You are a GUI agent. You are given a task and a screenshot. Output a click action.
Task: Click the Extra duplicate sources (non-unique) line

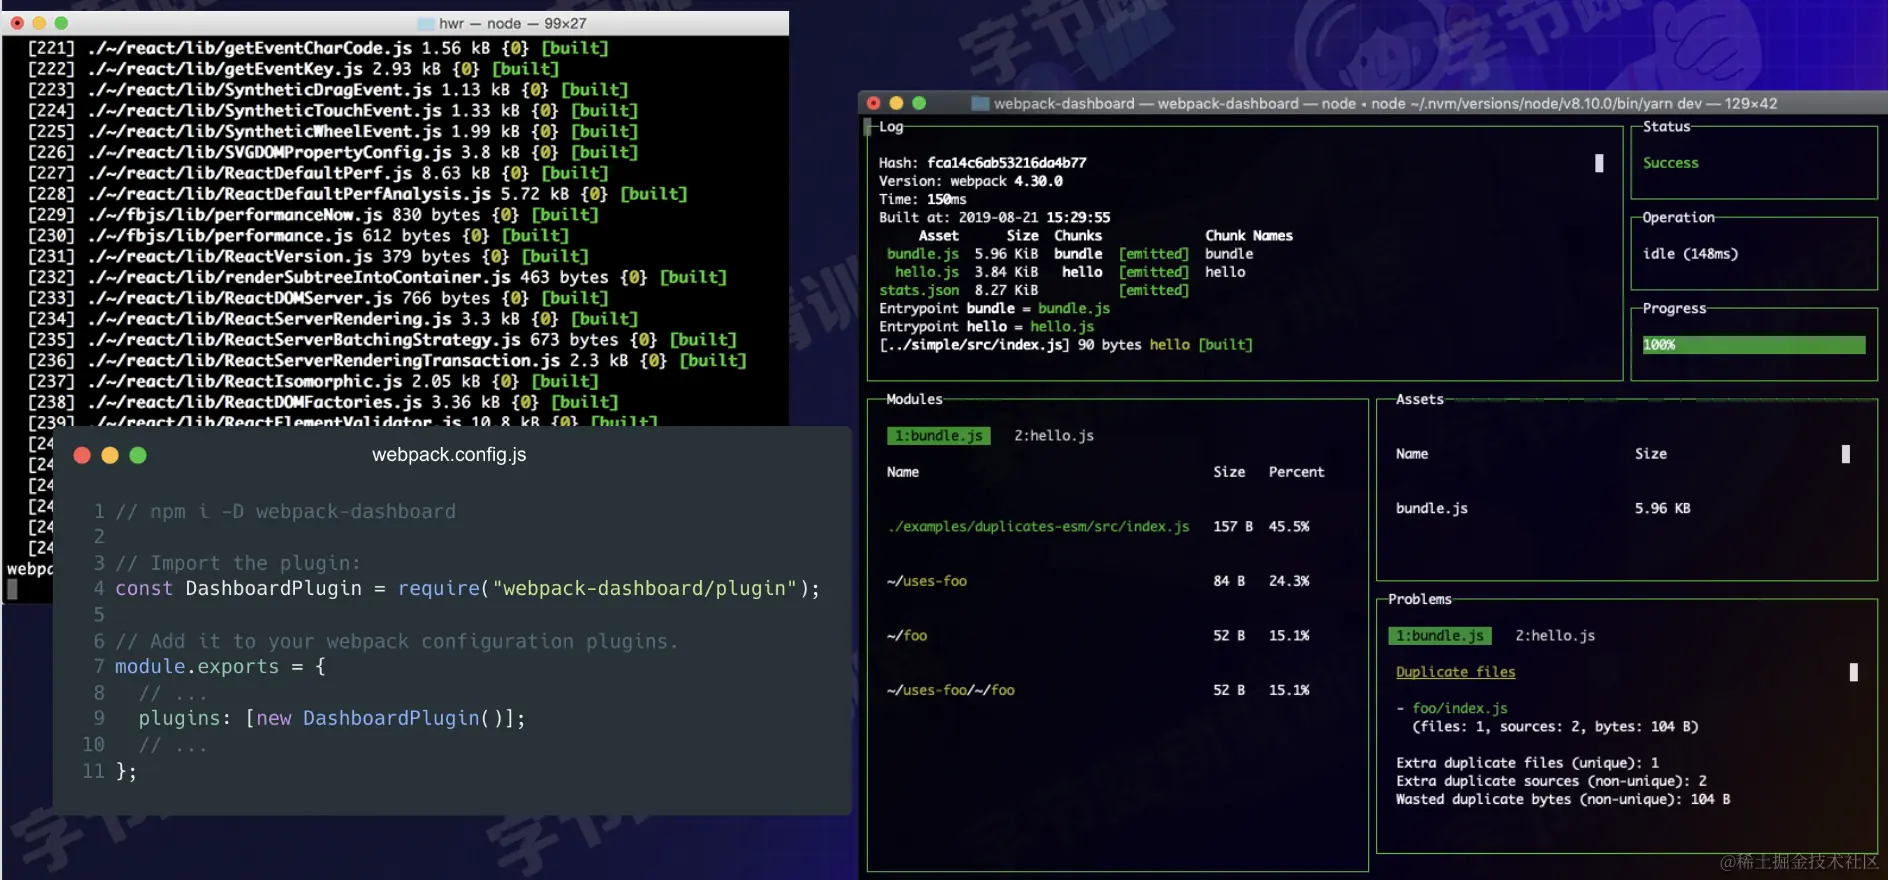1551,781
